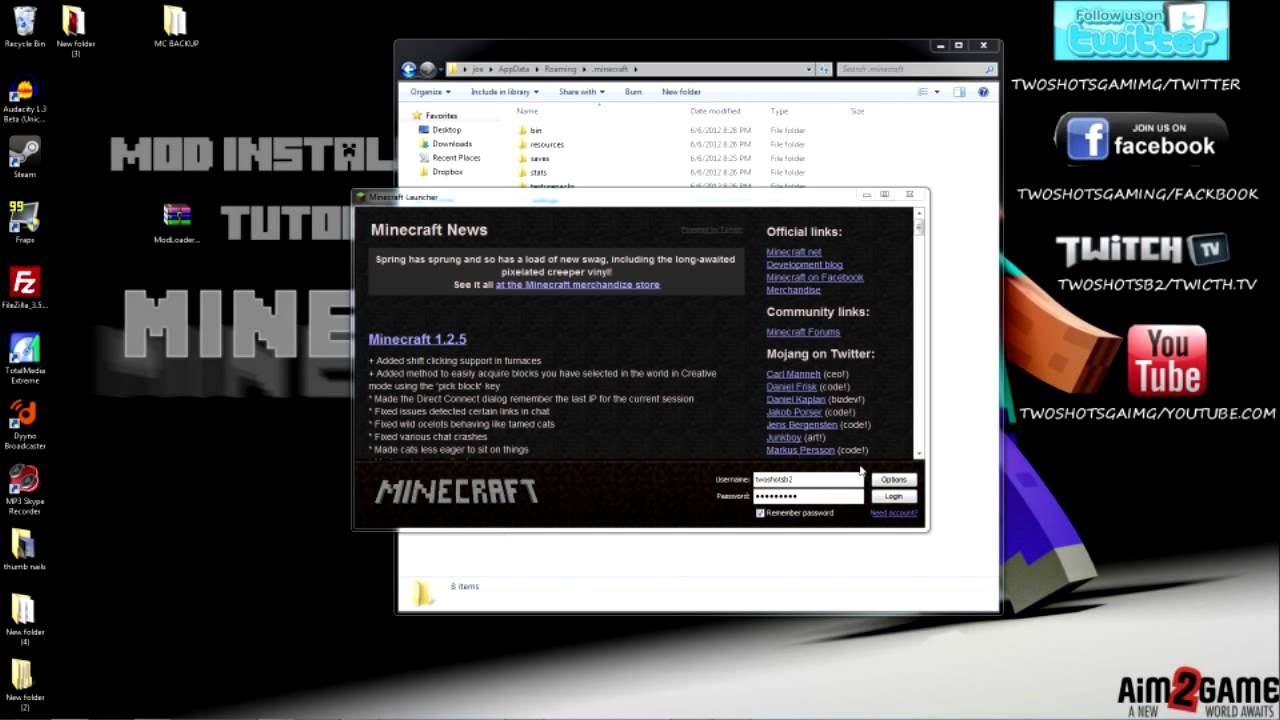The height and width of the screenshot is (720, 1280).
Task: Select the Dyyno Broadcaster desktop icon
Action: pyautogui.click(x=25, y=425)
